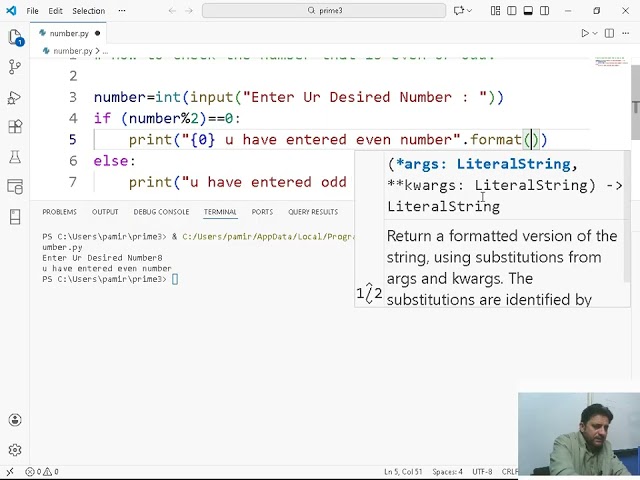640x480 pixels.
Task: Split the editor to the right
Action: pyautogui.click(x=609, y=33)
